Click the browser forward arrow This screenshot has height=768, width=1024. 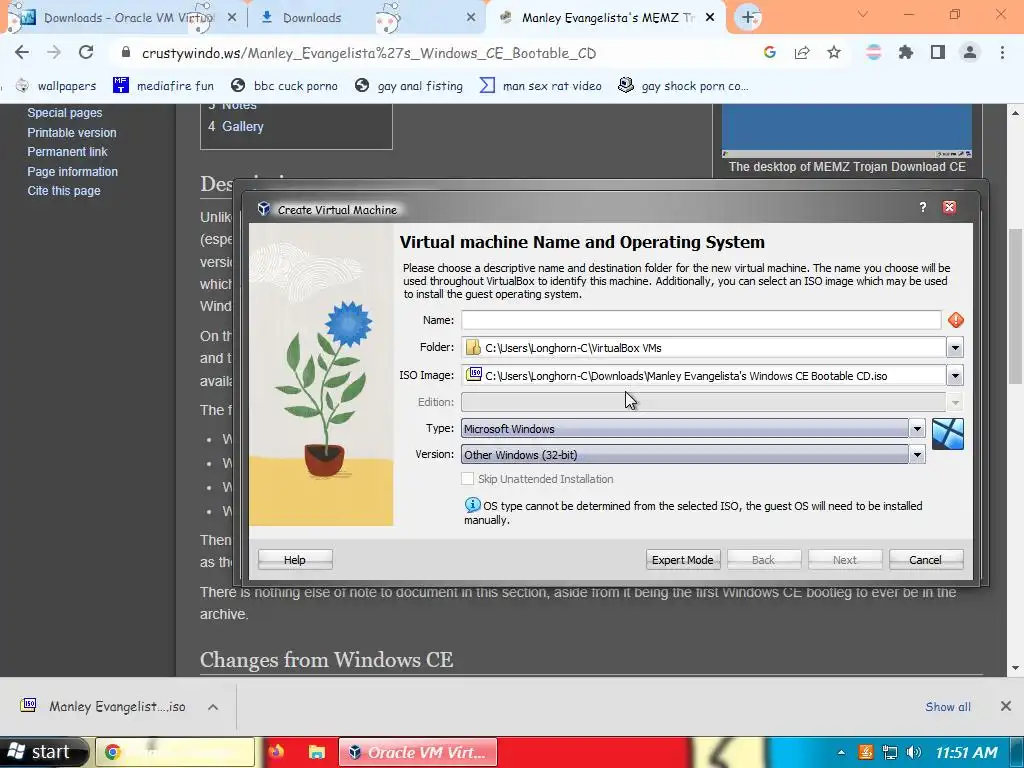coord(54,53)
